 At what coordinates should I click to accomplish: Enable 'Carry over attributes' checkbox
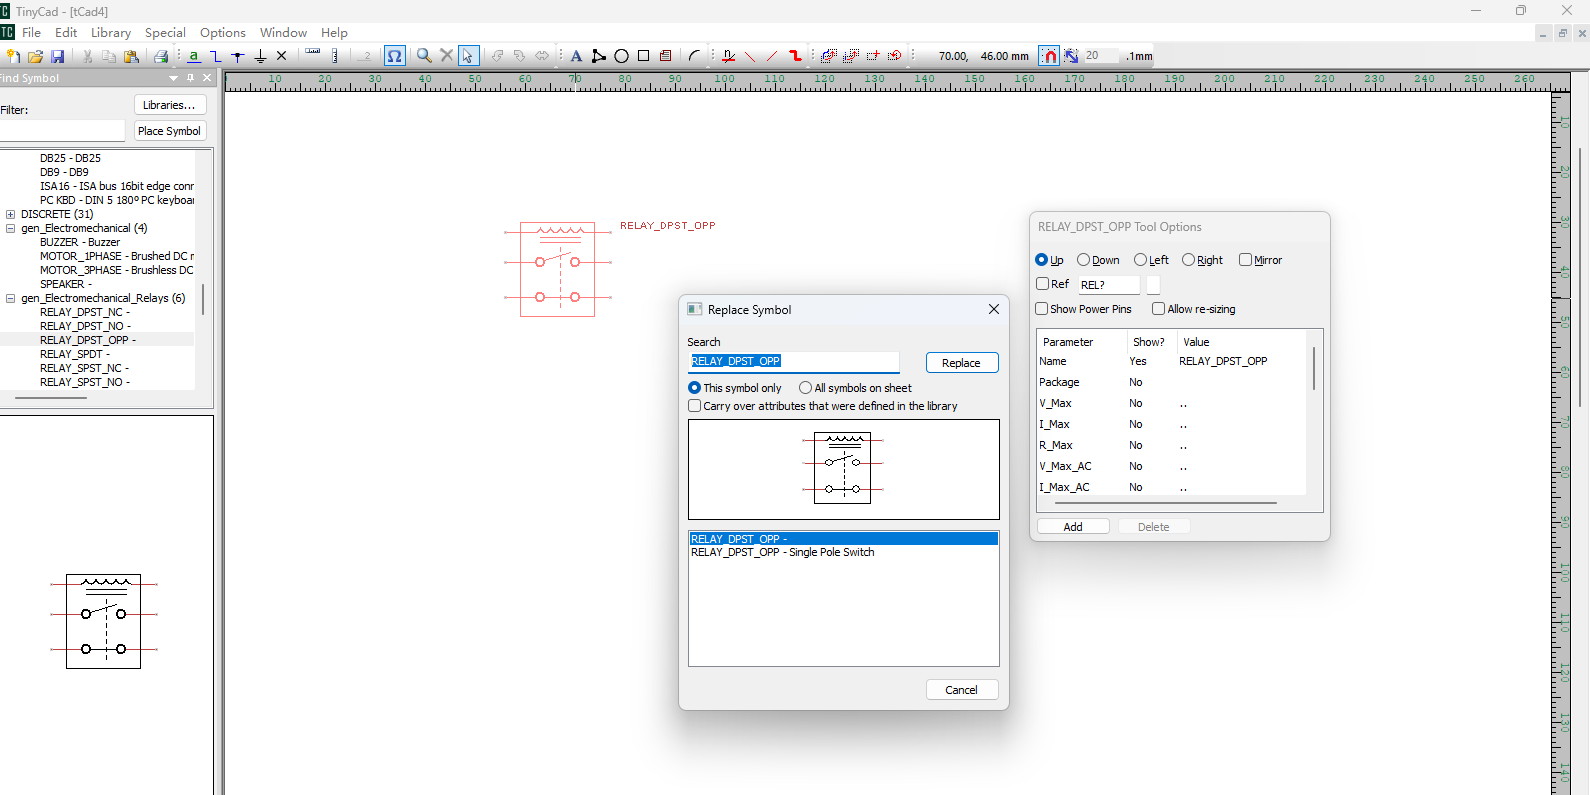[695, 406]
